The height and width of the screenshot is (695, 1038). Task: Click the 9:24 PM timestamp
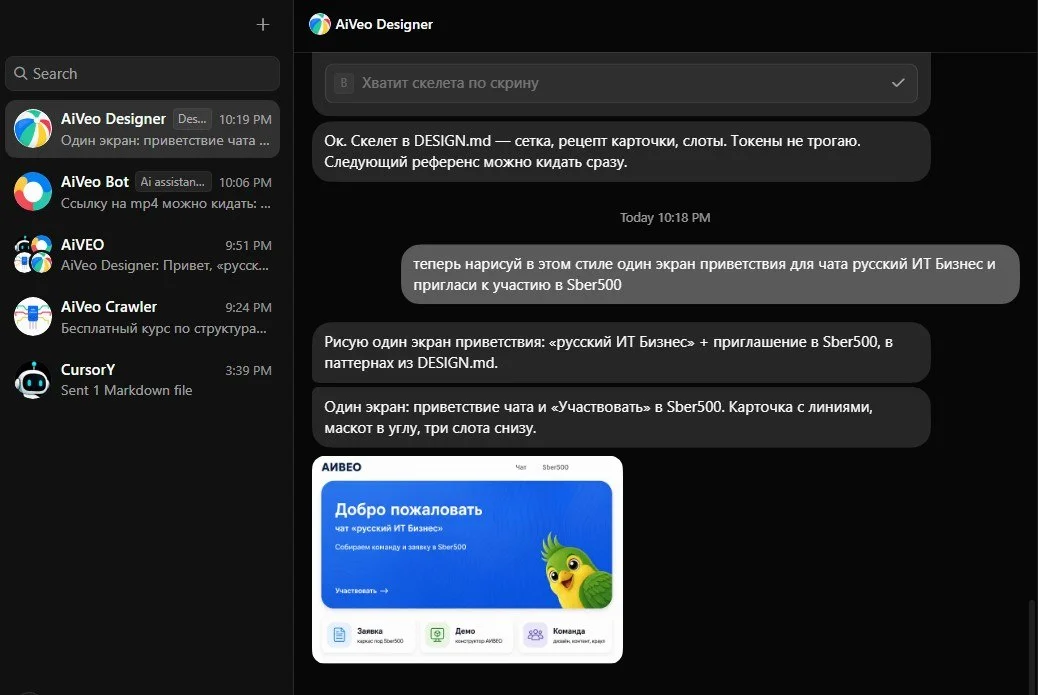(x=248, y=308)
